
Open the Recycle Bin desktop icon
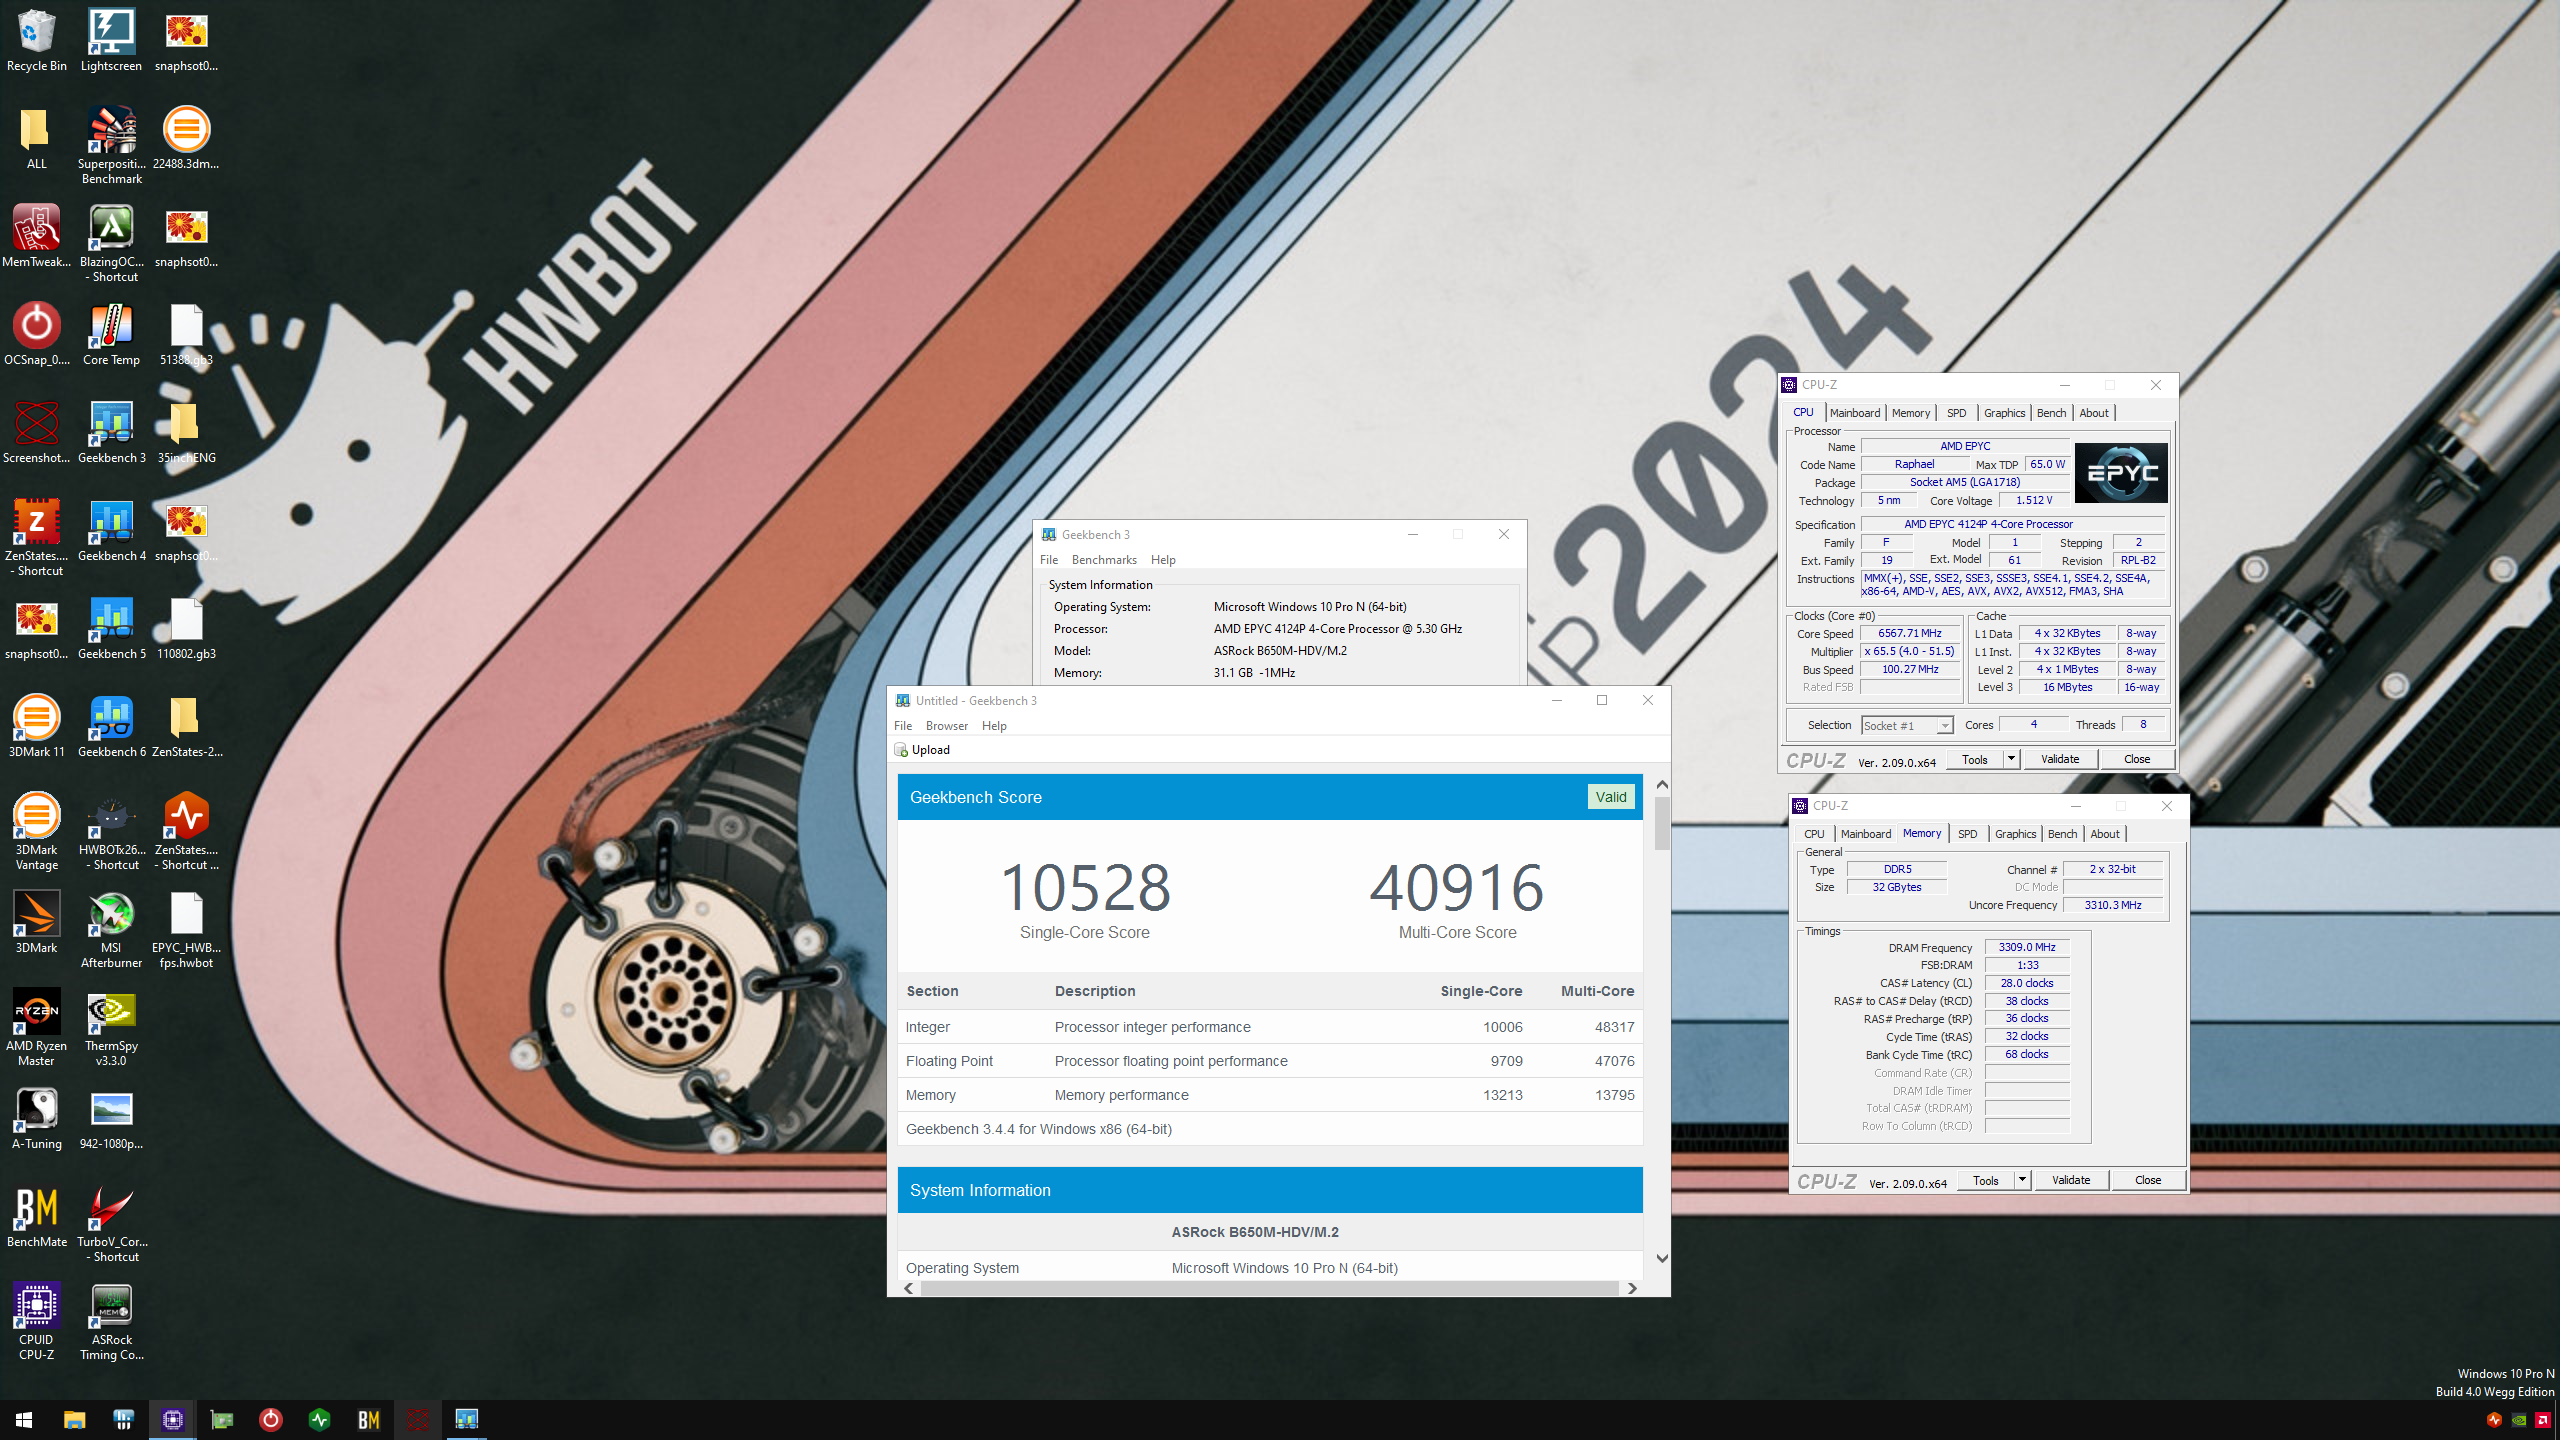pos(36,40)
